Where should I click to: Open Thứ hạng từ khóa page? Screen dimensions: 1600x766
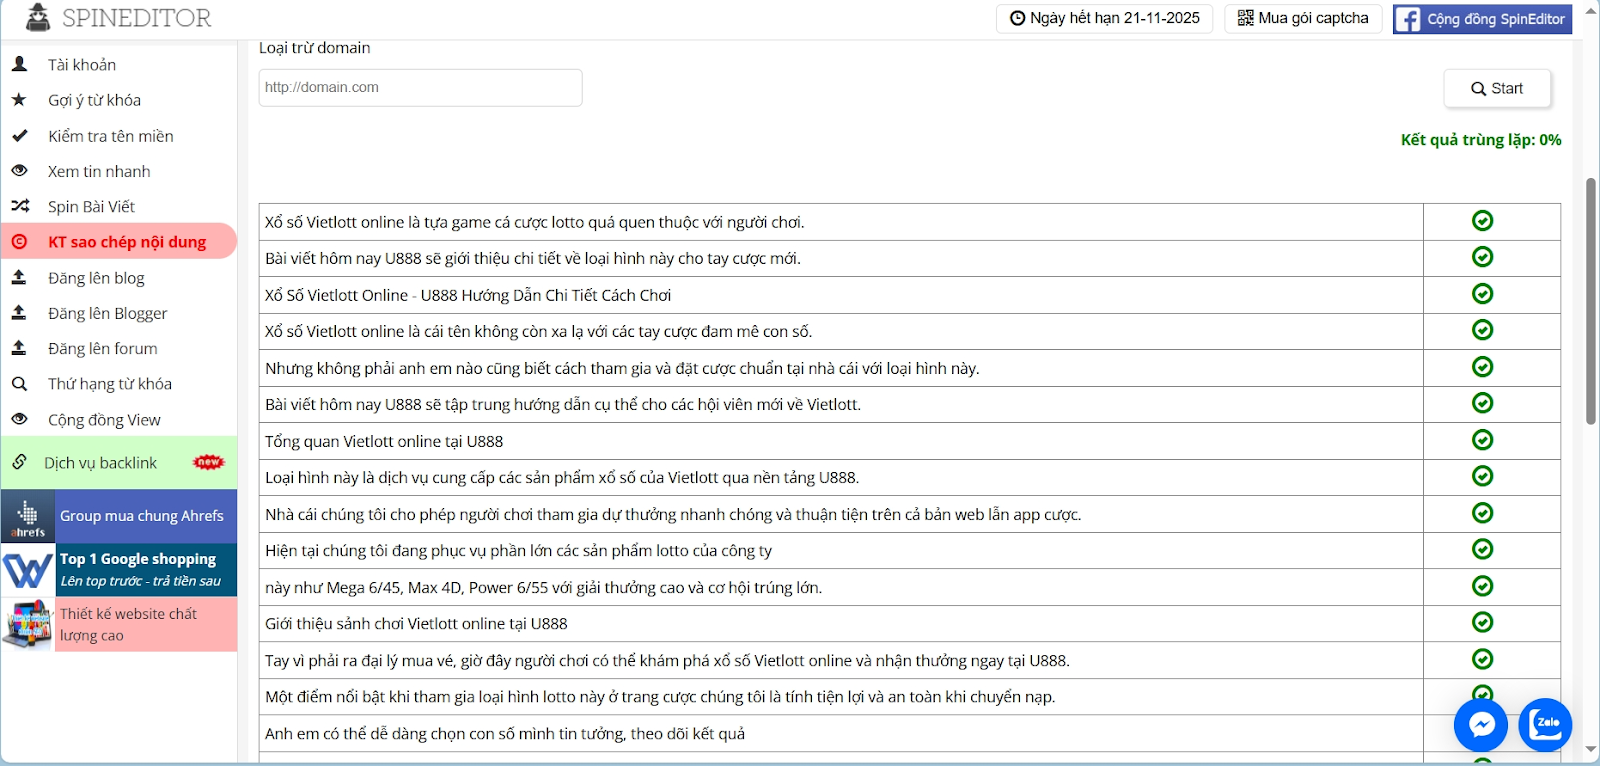pos(119,384)
